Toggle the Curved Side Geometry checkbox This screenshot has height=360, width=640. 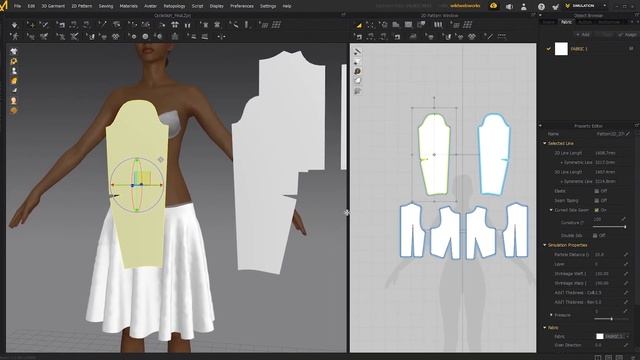[x=597, y=210]
